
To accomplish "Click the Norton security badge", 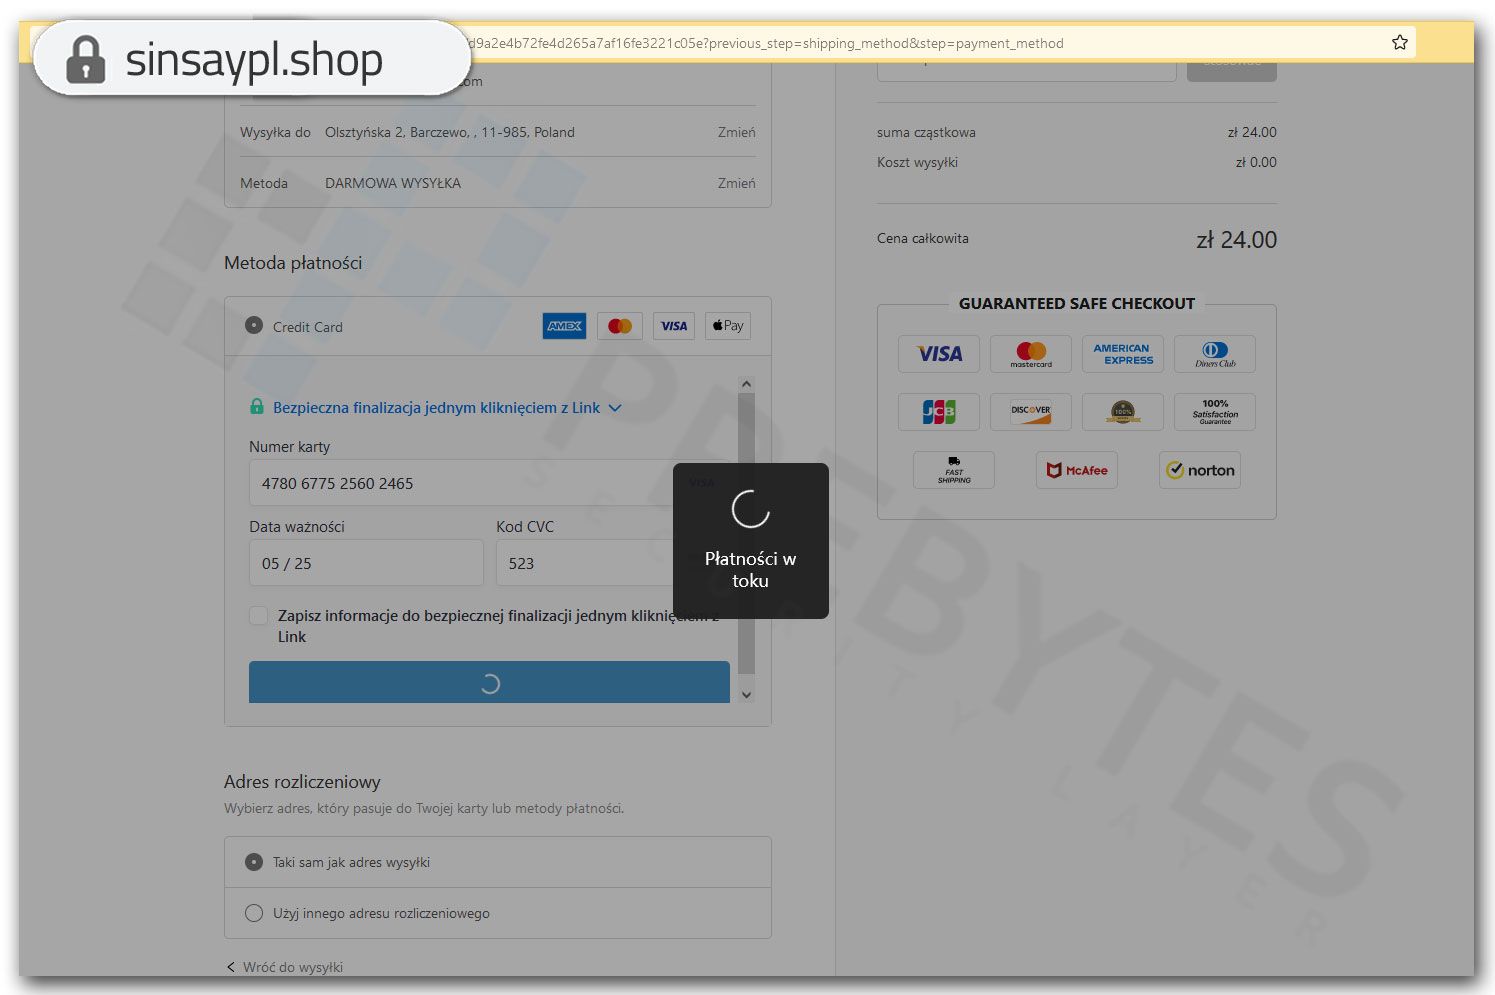I will pyautogui.click(x=1200, y=470).
